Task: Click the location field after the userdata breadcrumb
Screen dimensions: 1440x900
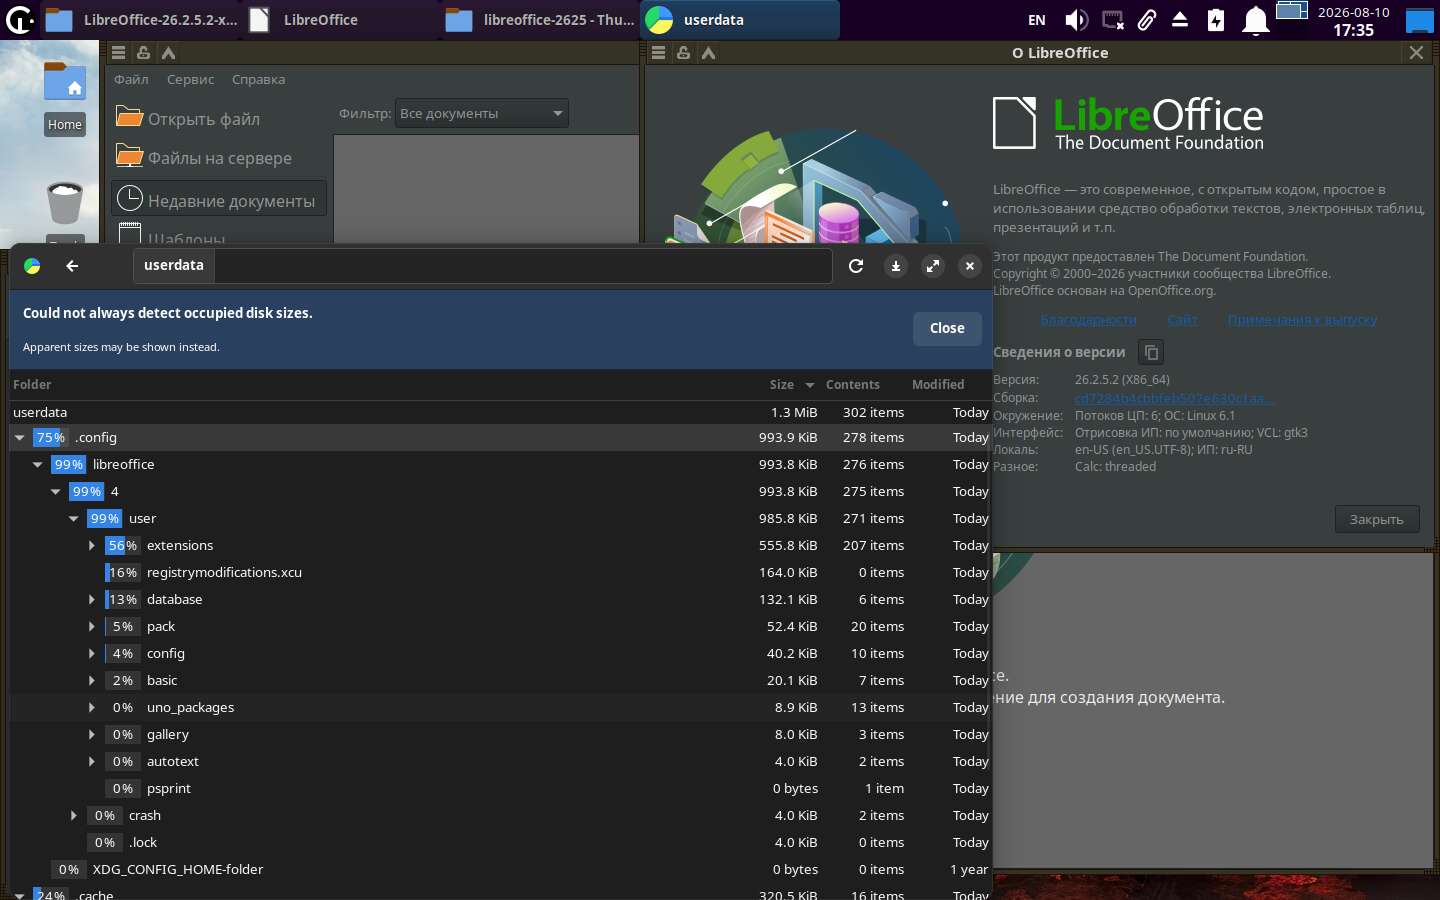Action: (x=523, y=266)
